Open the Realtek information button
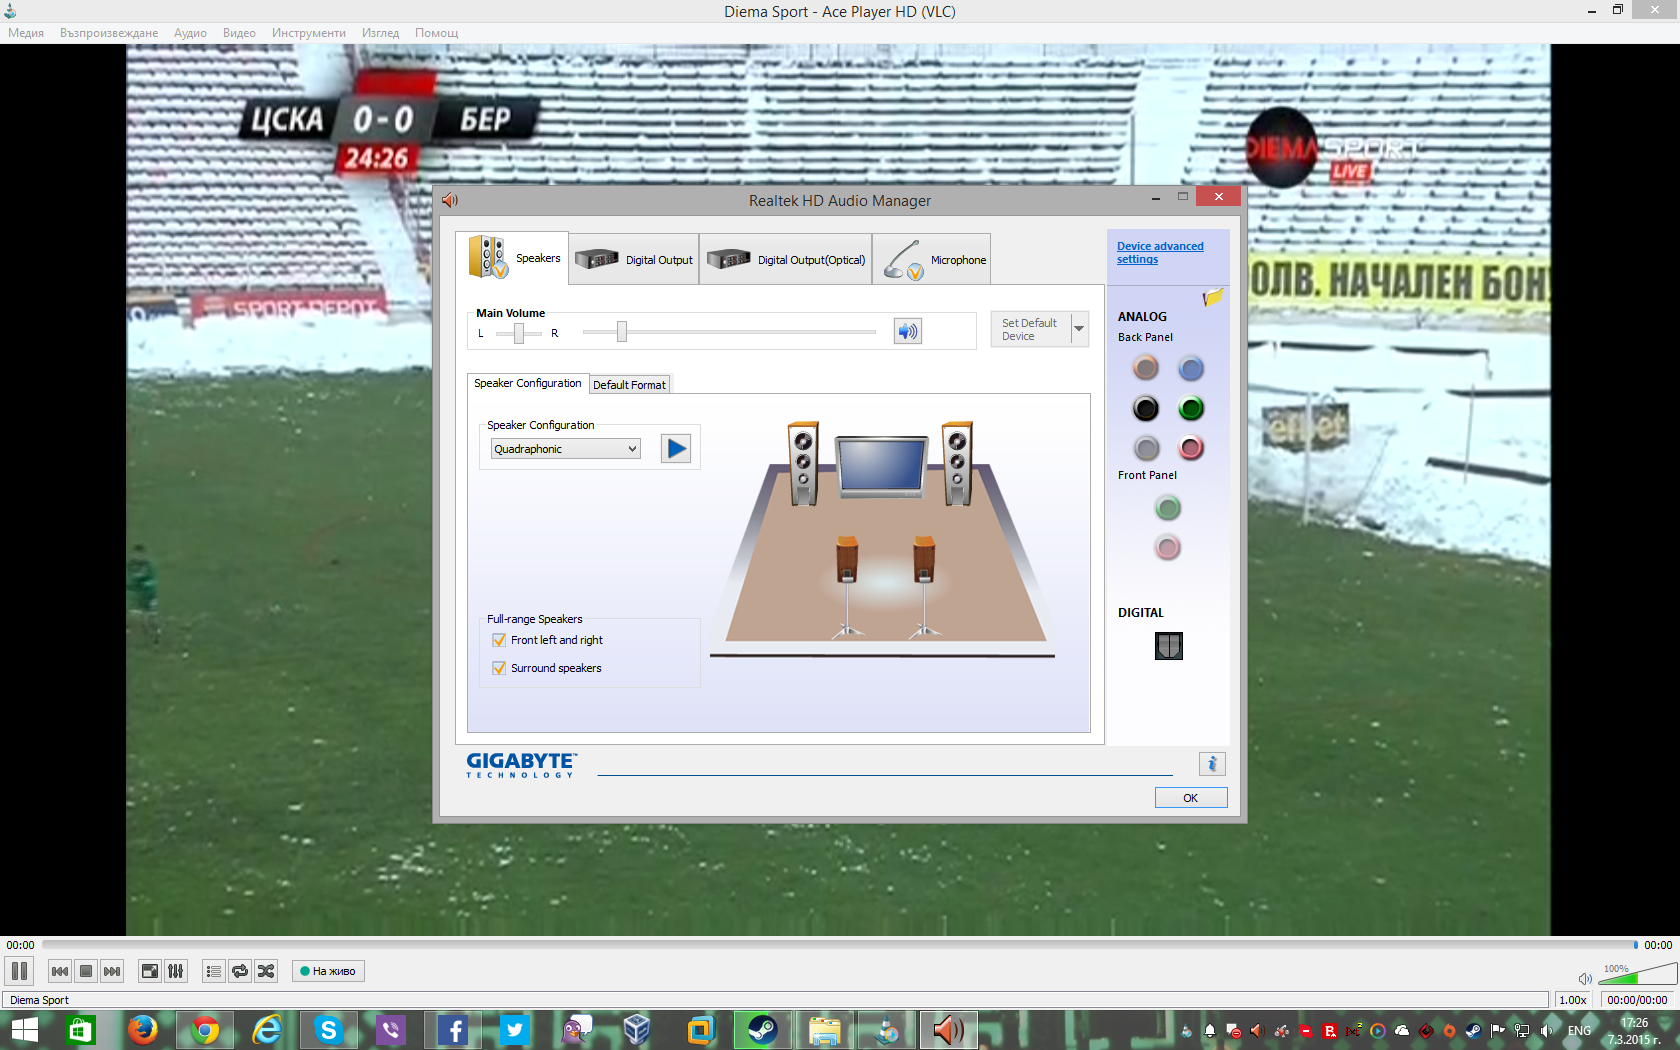This screenshot has width=1680, height=1050. 1212,764
